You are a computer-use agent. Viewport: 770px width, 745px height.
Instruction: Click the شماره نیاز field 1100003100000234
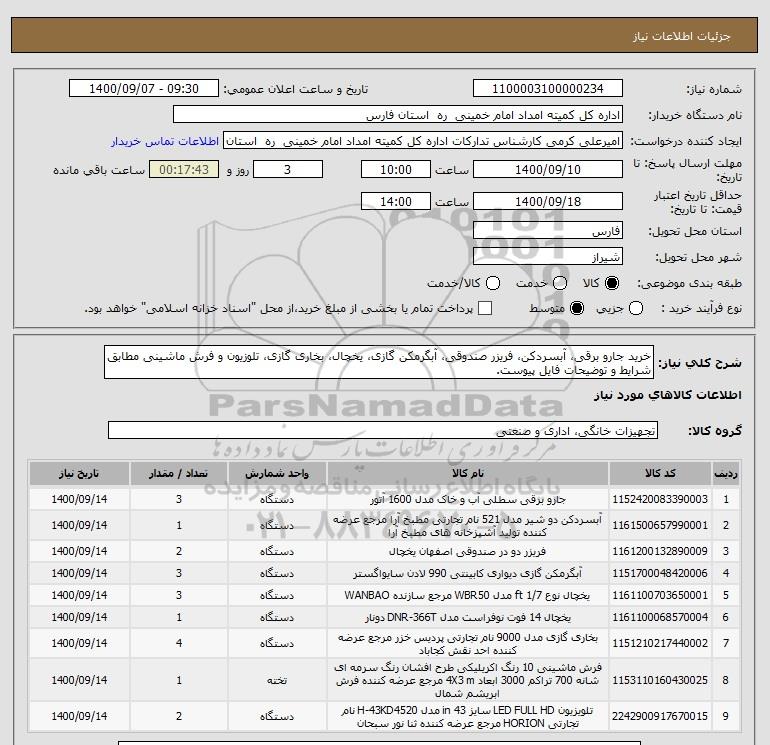548,89
